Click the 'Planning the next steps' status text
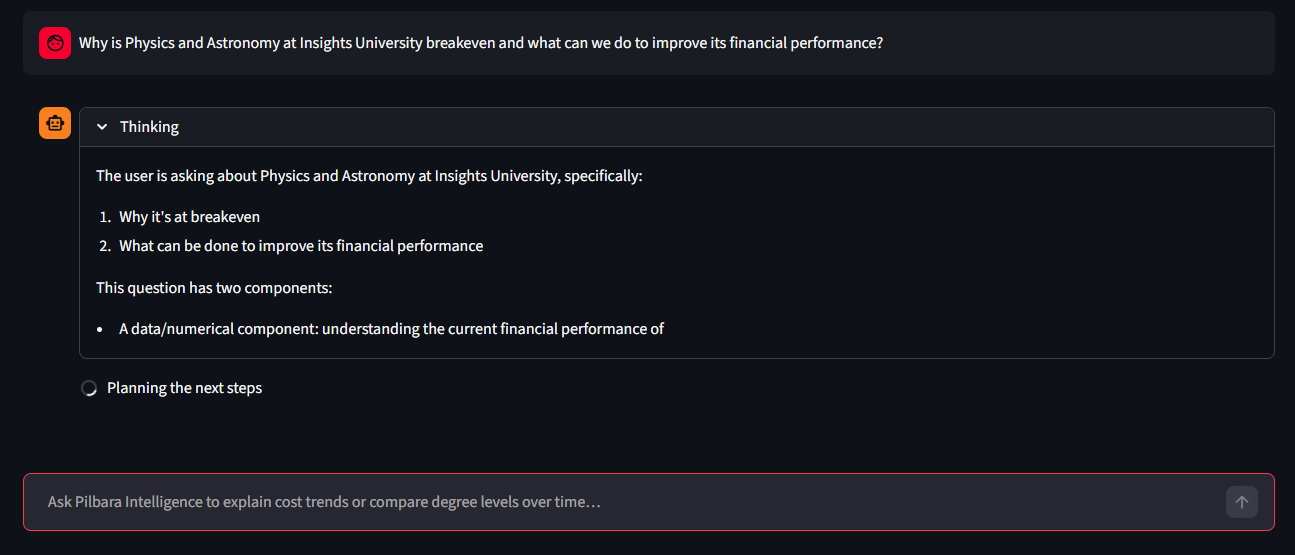The width and height of the screenshot is (1295, 555). [184, 388]
